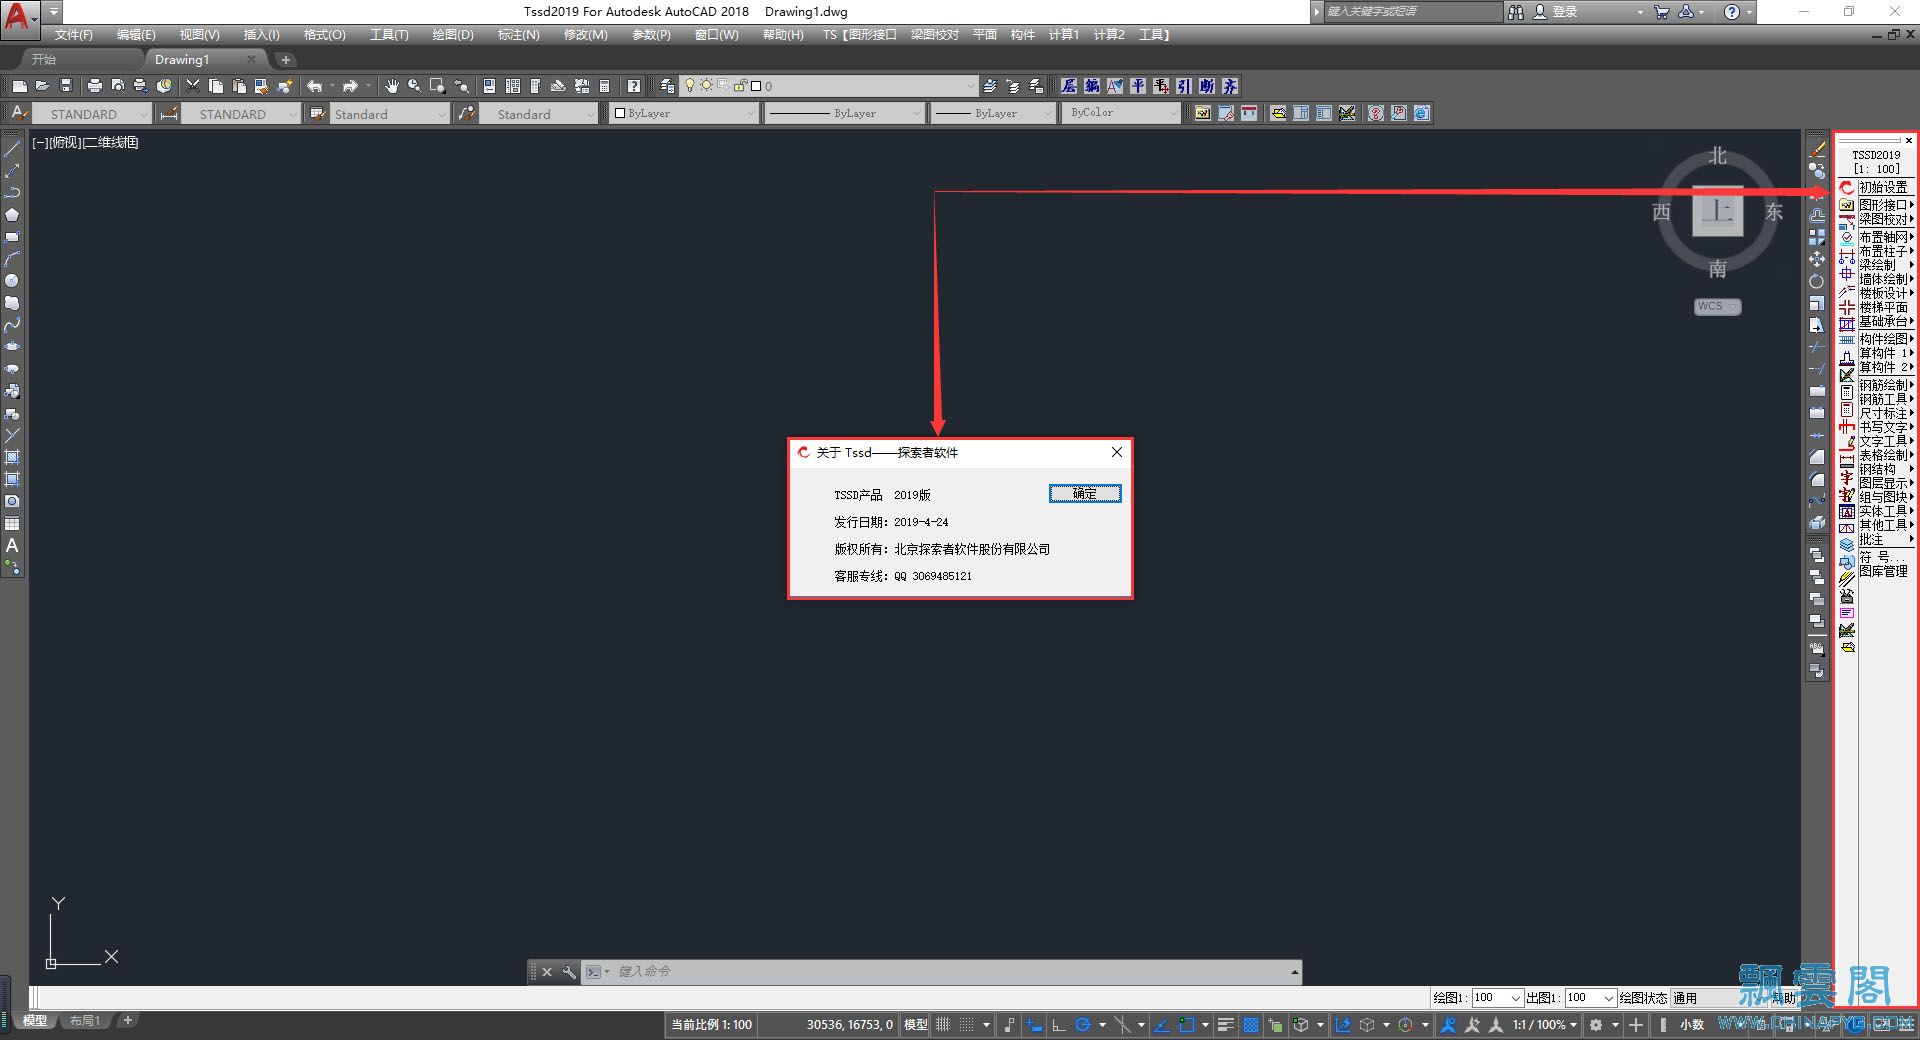Image resolution: width=1920 pixels, height=1040 pixels.
Task: Open the 绘图(D) menu
Action: point(453,35)
